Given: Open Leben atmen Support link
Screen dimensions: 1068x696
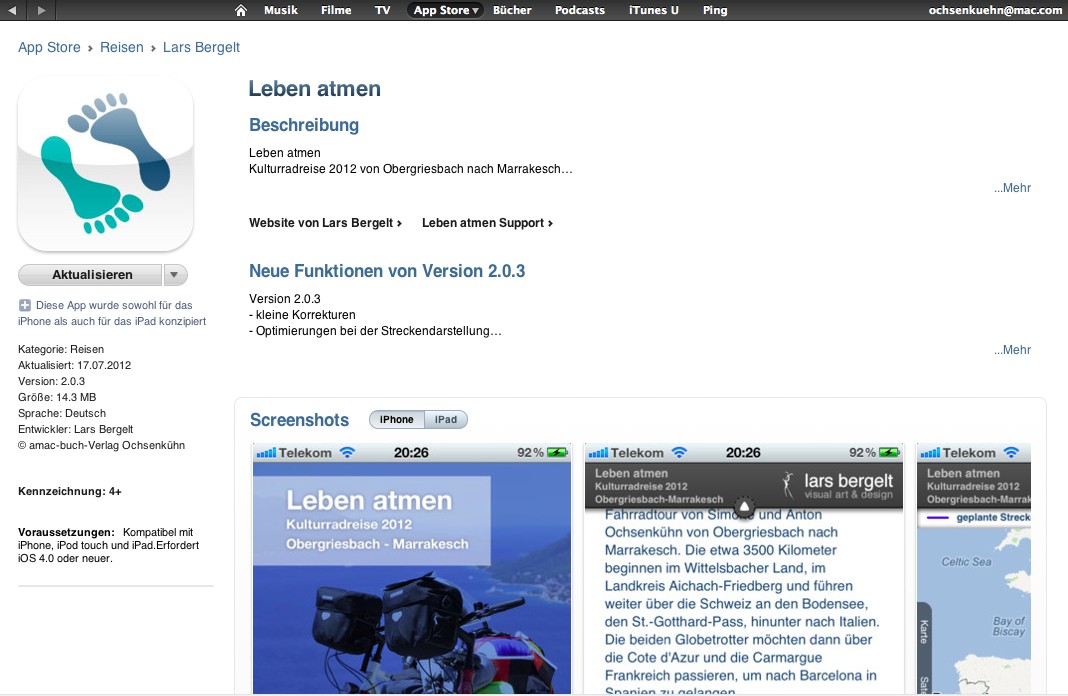Looking at the screenshot, I should tap(487, 223).
